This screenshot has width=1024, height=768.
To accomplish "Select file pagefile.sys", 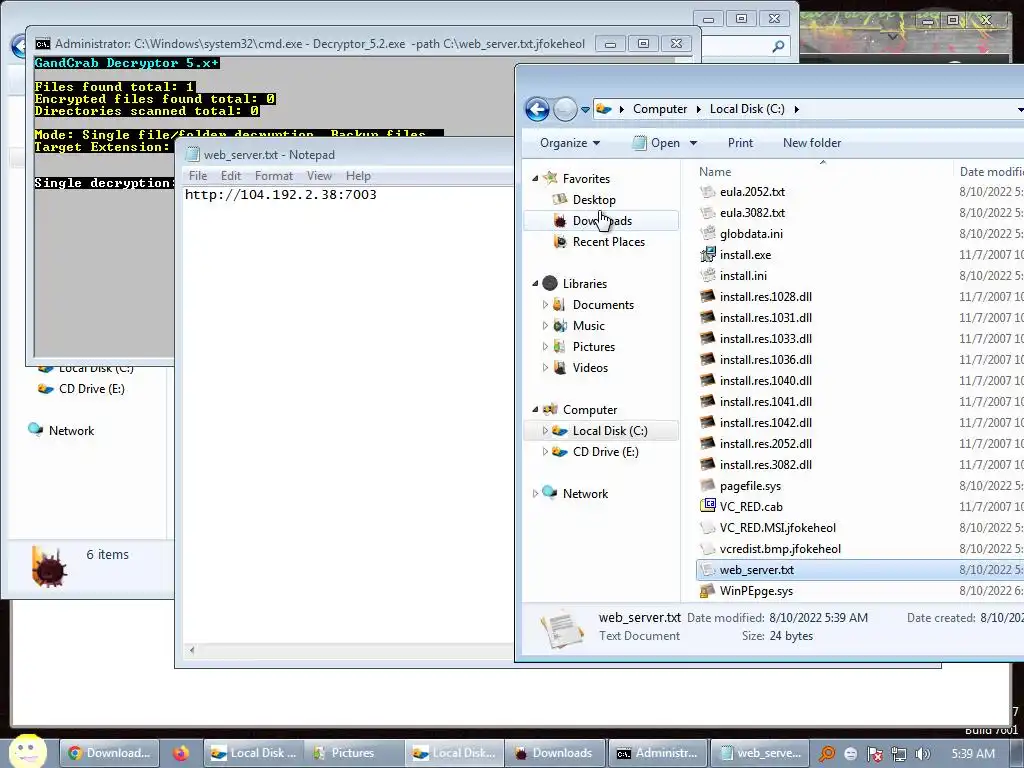I will 750,486.
